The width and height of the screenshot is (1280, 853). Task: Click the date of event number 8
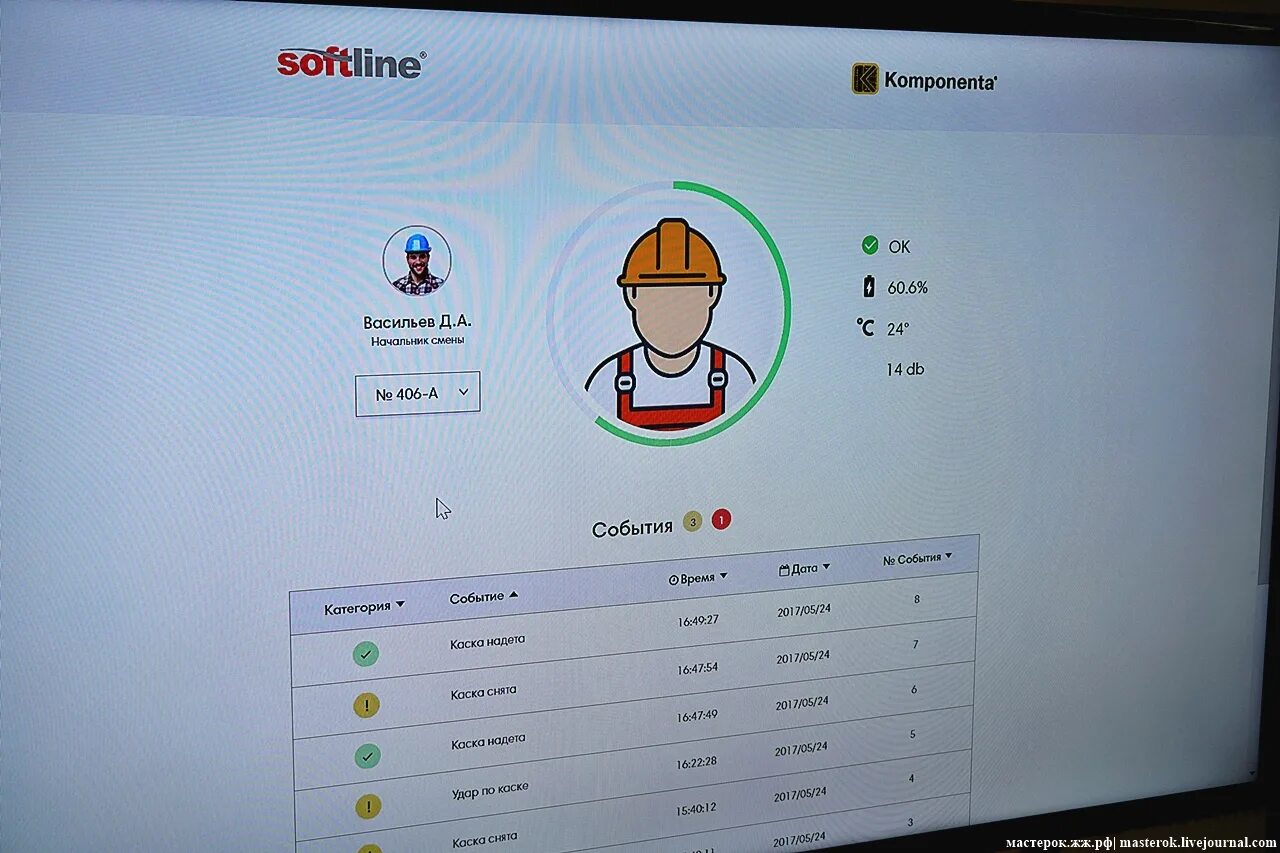804,611
